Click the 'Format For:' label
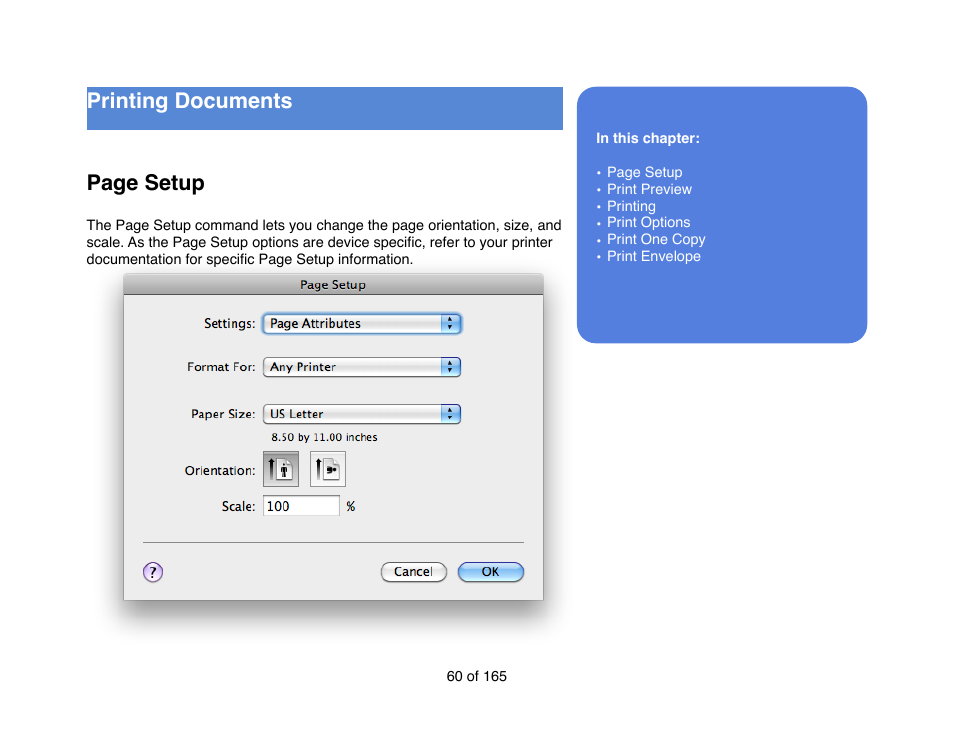Screen dimensions: 954x738 [221, 367]
